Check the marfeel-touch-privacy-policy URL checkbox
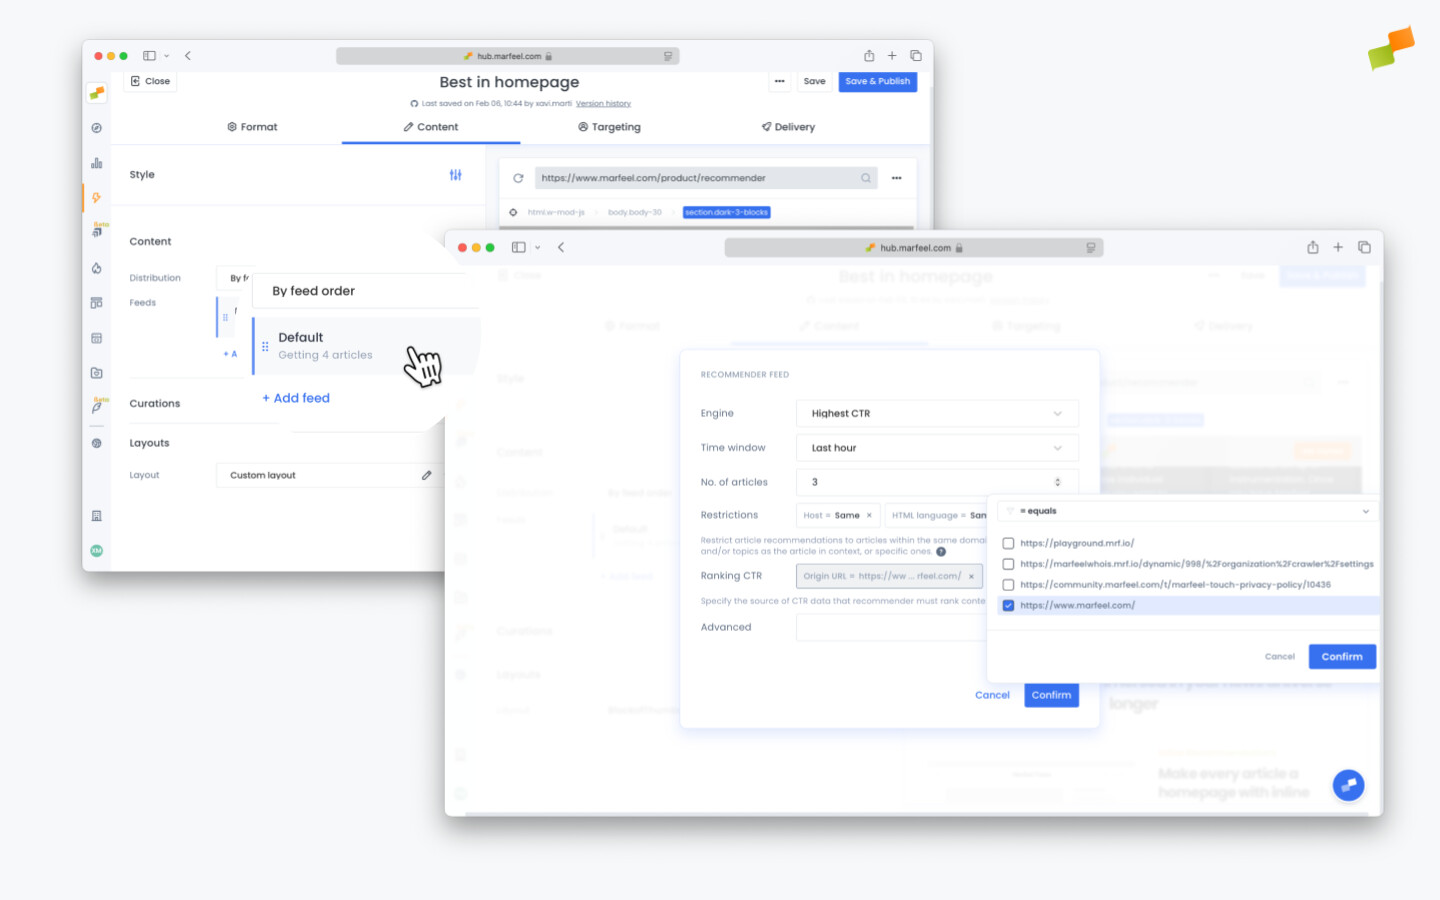The image size is (1440, 900). click(x=1008, y=584)
